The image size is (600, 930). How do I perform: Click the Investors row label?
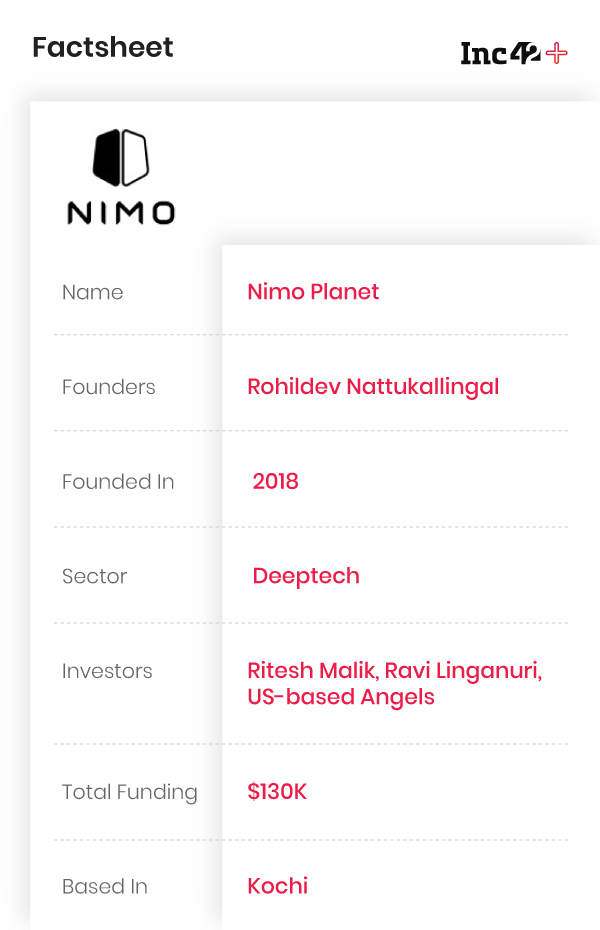107,671
